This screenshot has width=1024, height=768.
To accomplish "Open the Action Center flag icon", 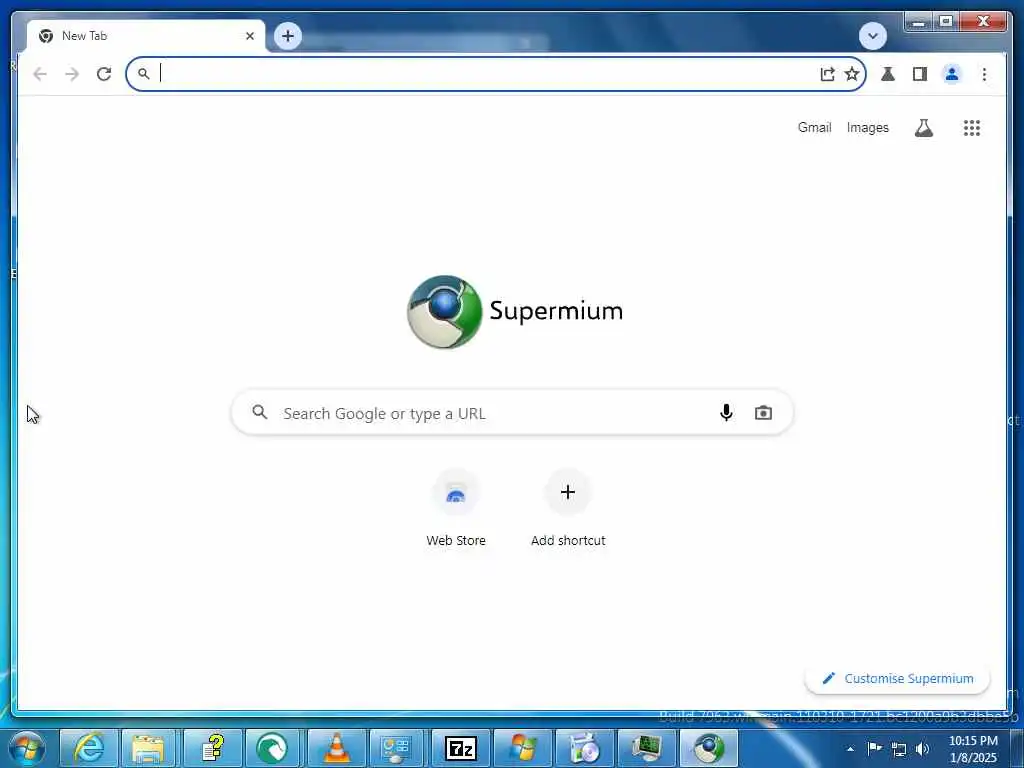I will 874,749.
